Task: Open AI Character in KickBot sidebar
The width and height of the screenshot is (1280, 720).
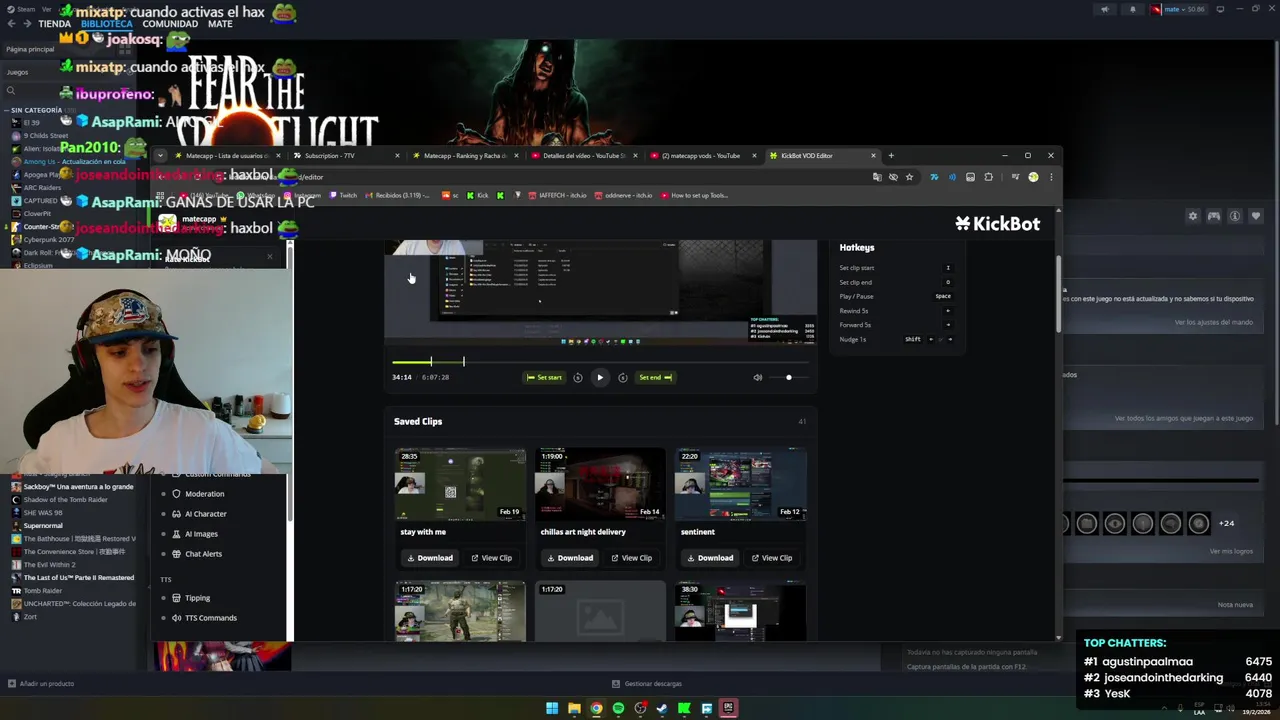Action: [205, 514]
